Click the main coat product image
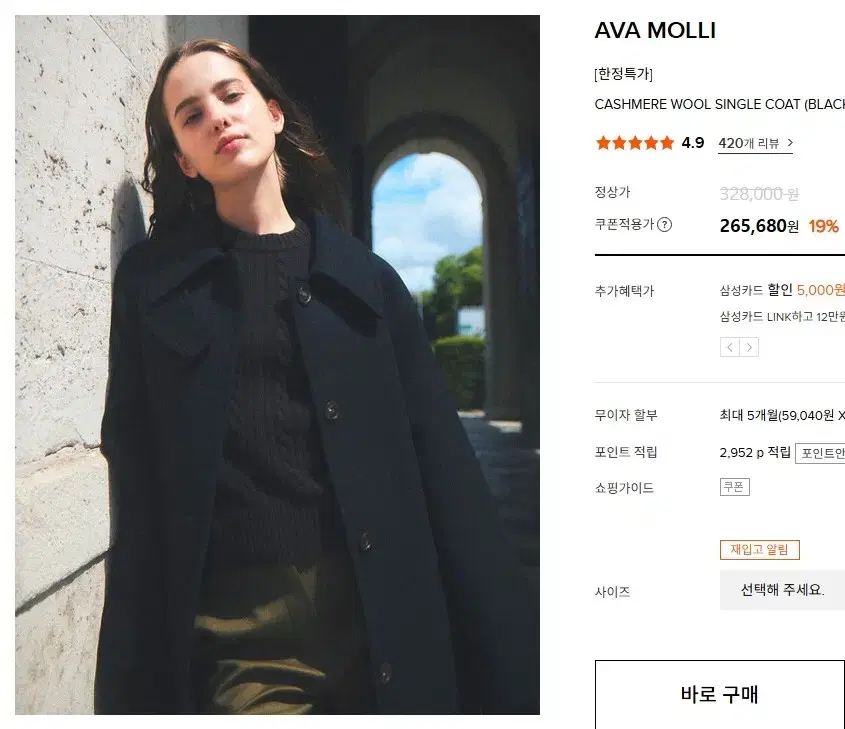 coord(278,365)
